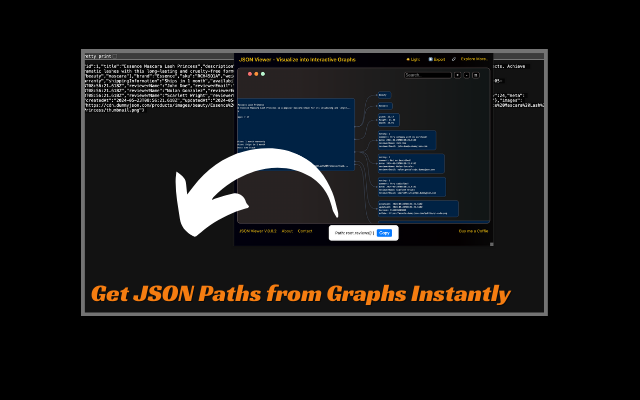This screenshot has width=640, height=400.
Task: Click the fit-view button after the zoom-out button
Action: (476, 75)
